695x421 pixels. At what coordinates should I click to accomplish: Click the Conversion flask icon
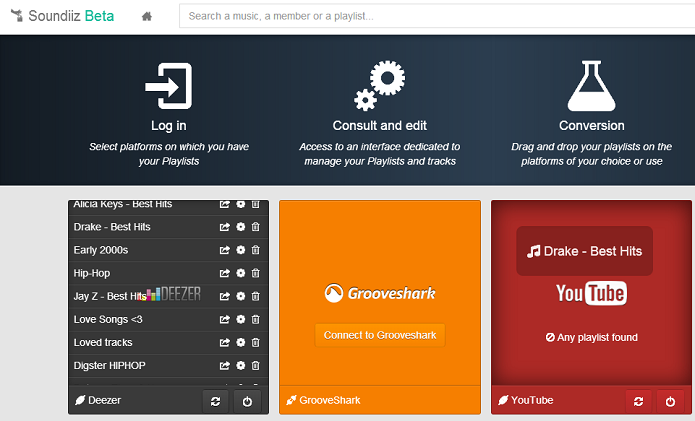click(x=592, y=86)
